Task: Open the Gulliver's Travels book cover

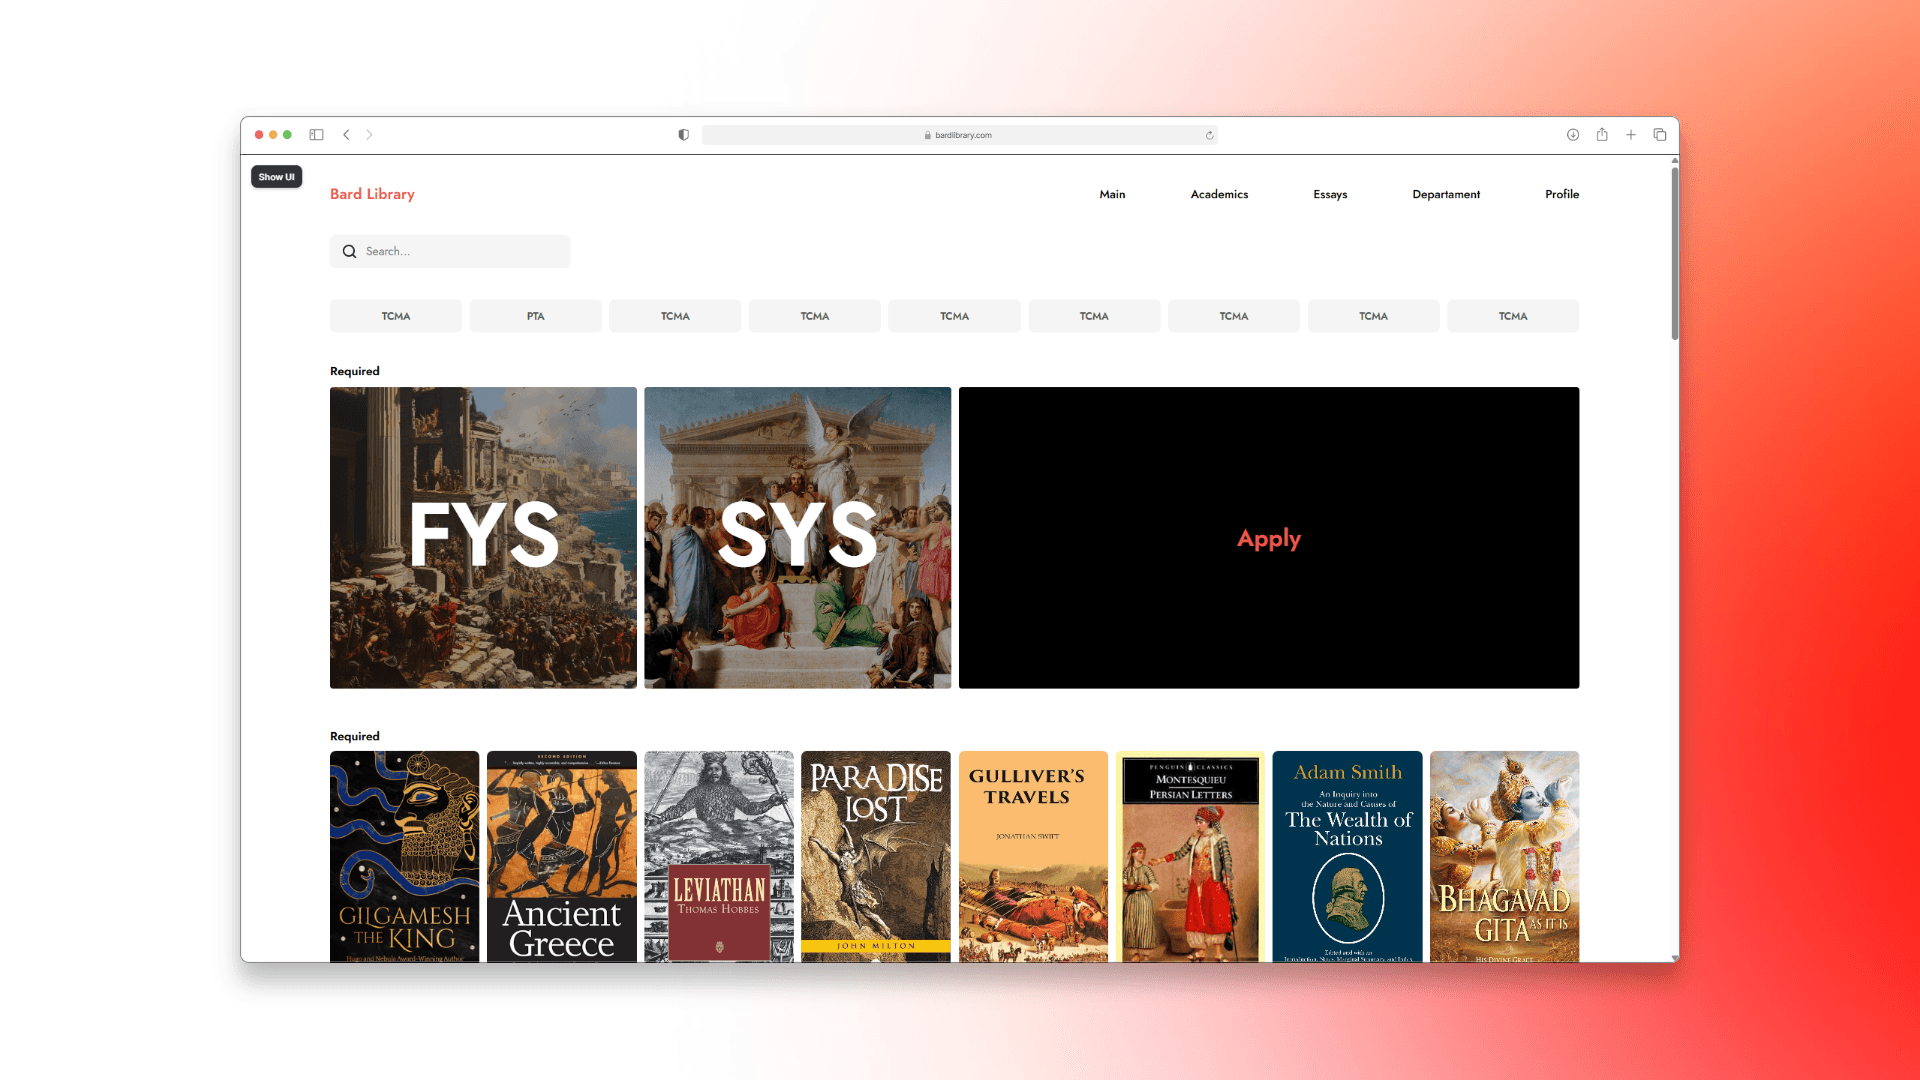Action: 1033,857
